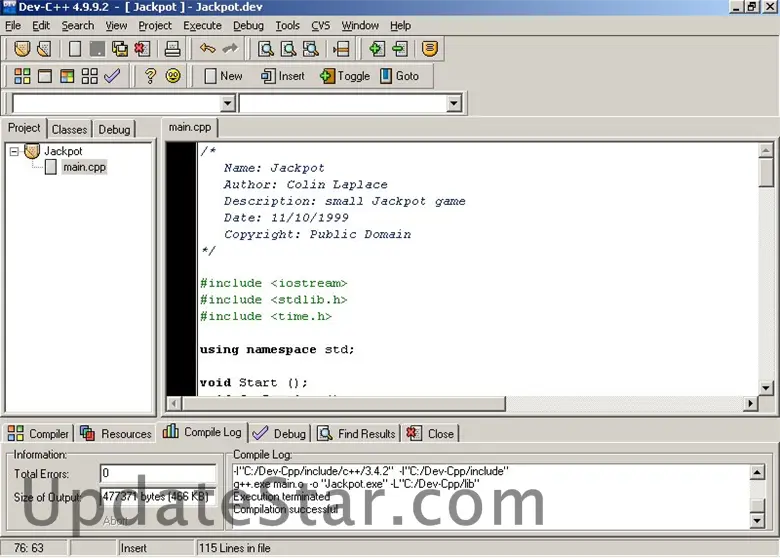The width and height of the screenshot is (780, 558).
Task: Collapse the Jackpot project tree node
Action: 14,151
